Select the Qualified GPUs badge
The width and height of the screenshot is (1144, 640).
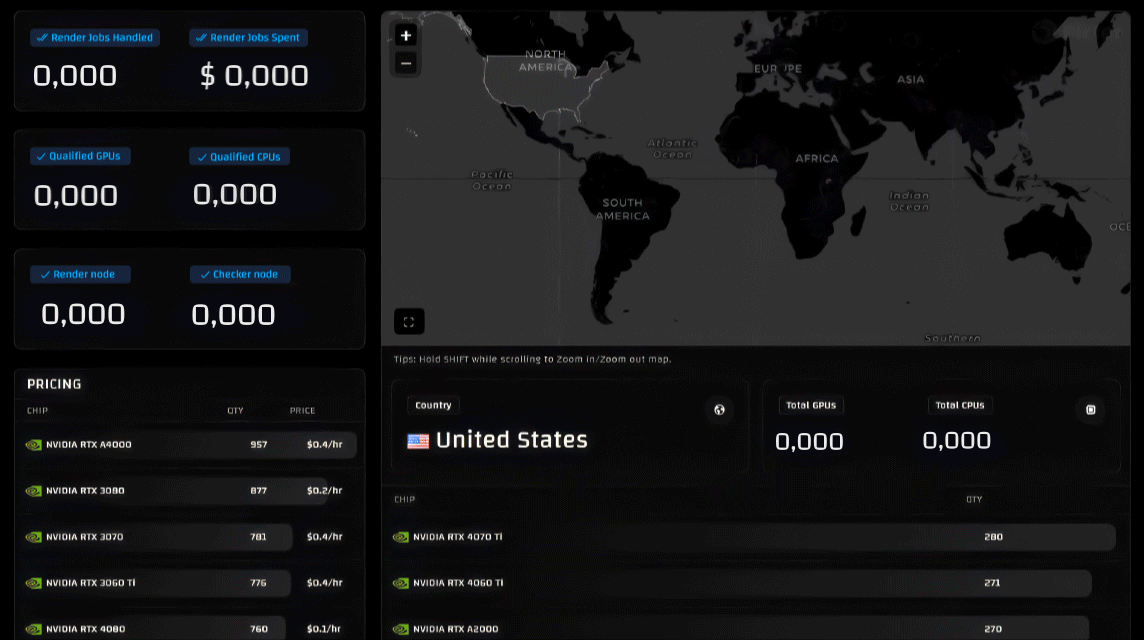point(80,156)
